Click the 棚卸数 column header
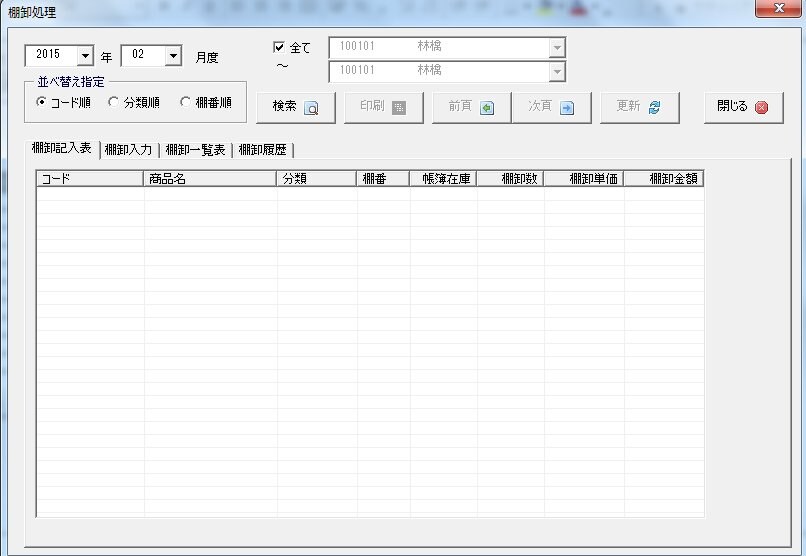806x556 pixels. point(510,178)
